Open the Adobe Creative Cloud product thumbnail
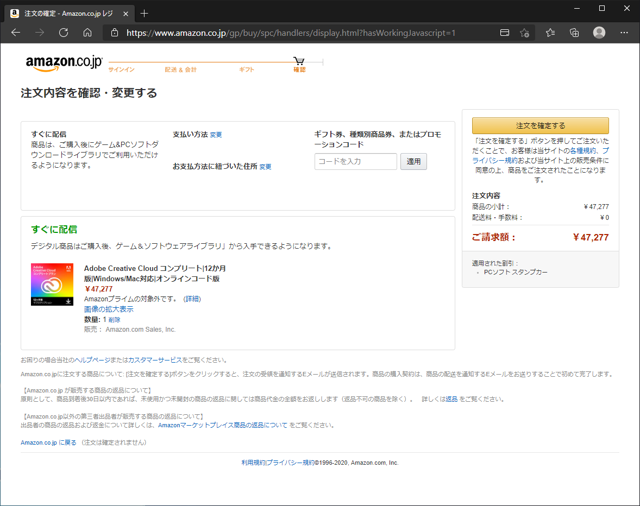Image resolution: width=640 pixels, height=506 pixels. pyautogui.click(x=52, y=284)
